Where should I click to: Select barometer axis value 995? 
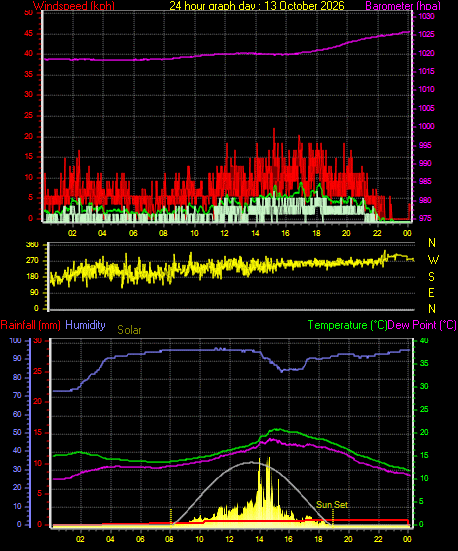tap(425, 145)
